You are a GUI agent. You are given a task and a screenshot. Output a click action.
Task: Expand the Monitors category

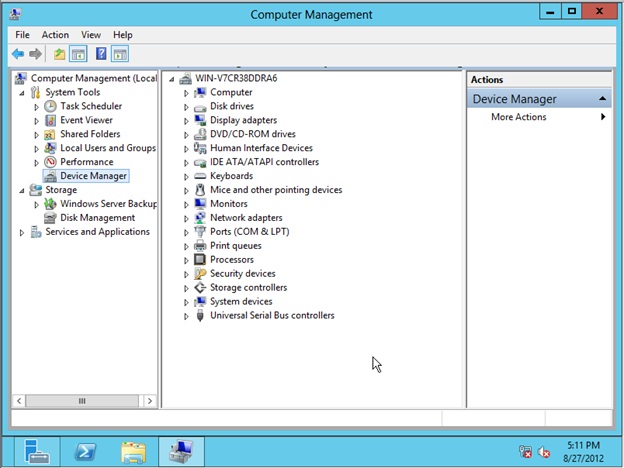tap(186, 204)
